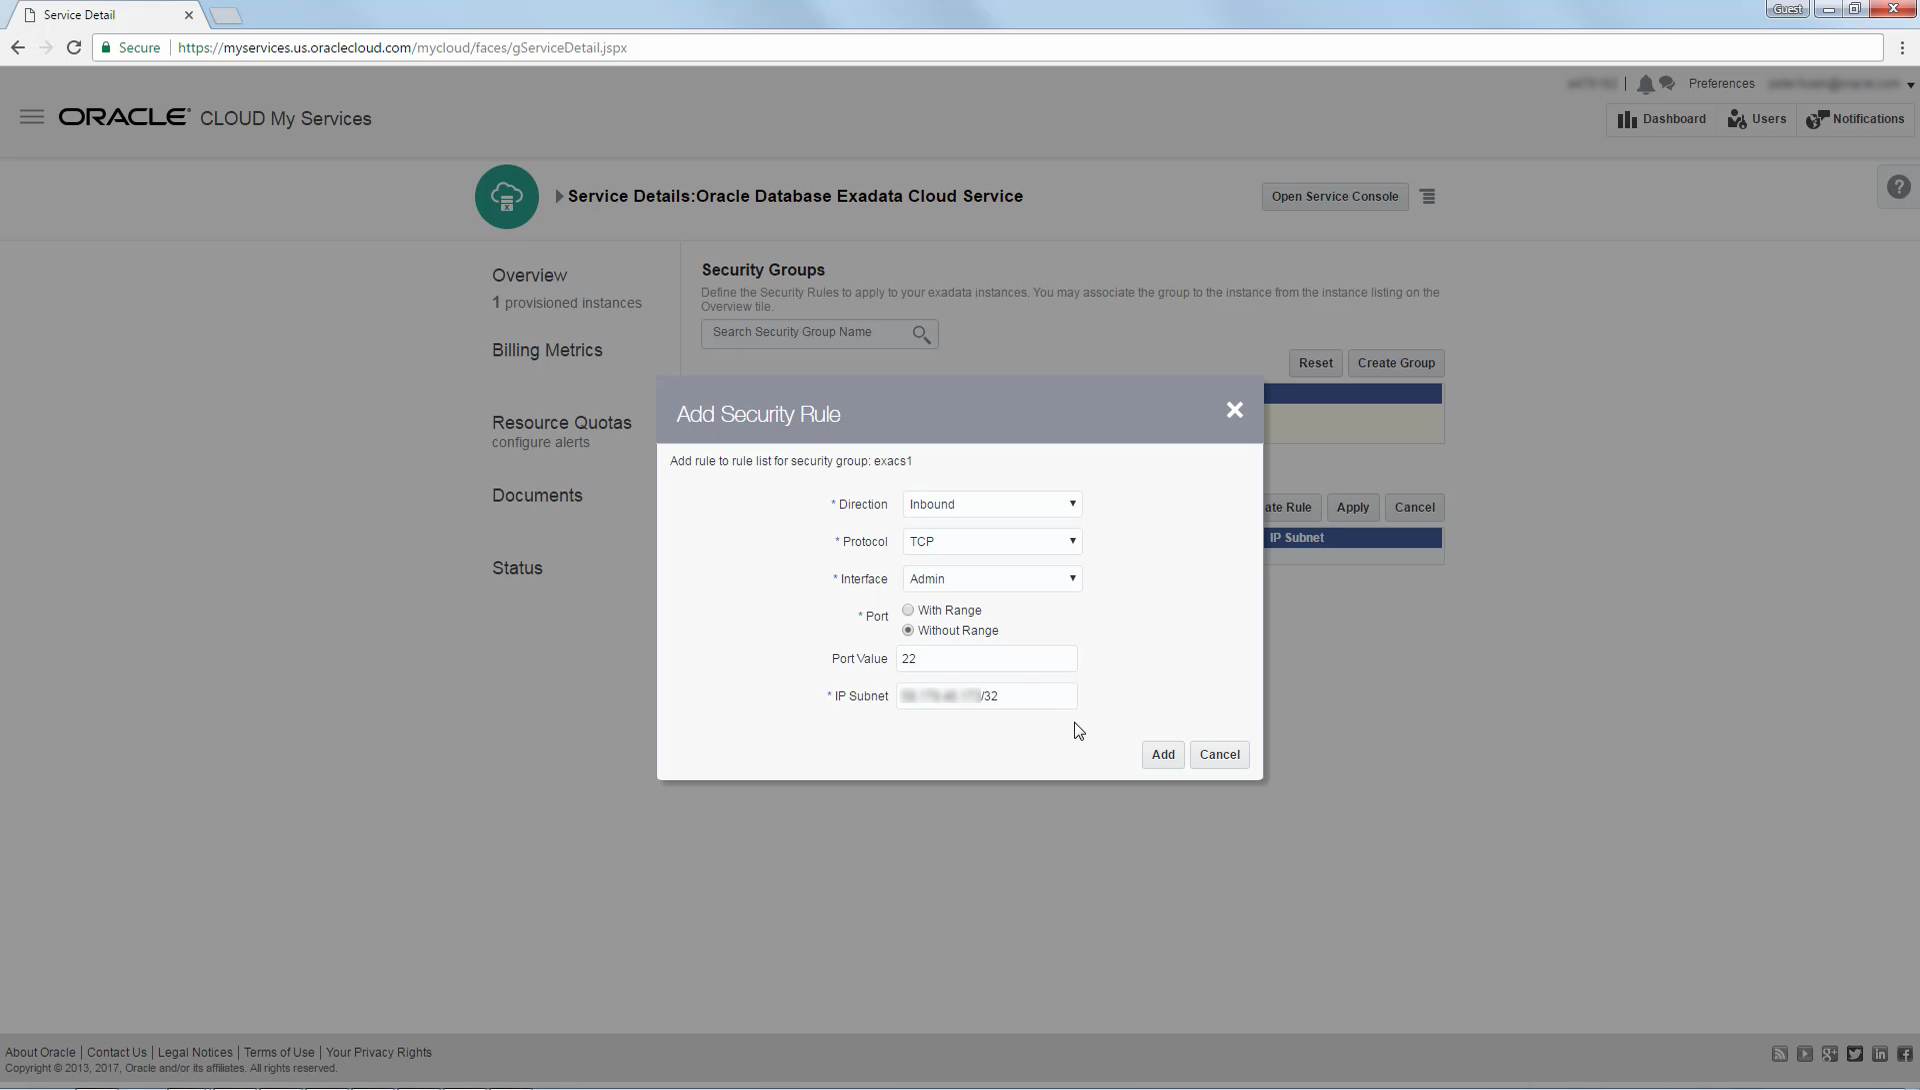Go to the Overview section
The height and width of the screenshot is (1090, 1920).
529,275
